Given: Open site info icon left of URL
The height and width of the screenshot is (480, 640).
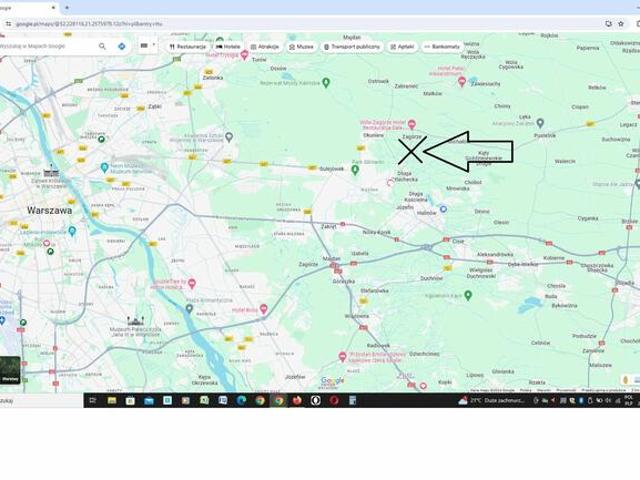Looking at the screenshot, I should coord(8,24).
